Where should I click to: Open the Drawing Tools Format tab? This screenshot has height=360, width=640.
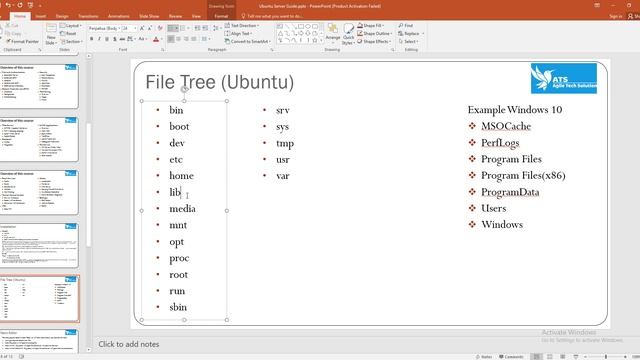click(221, 16)
